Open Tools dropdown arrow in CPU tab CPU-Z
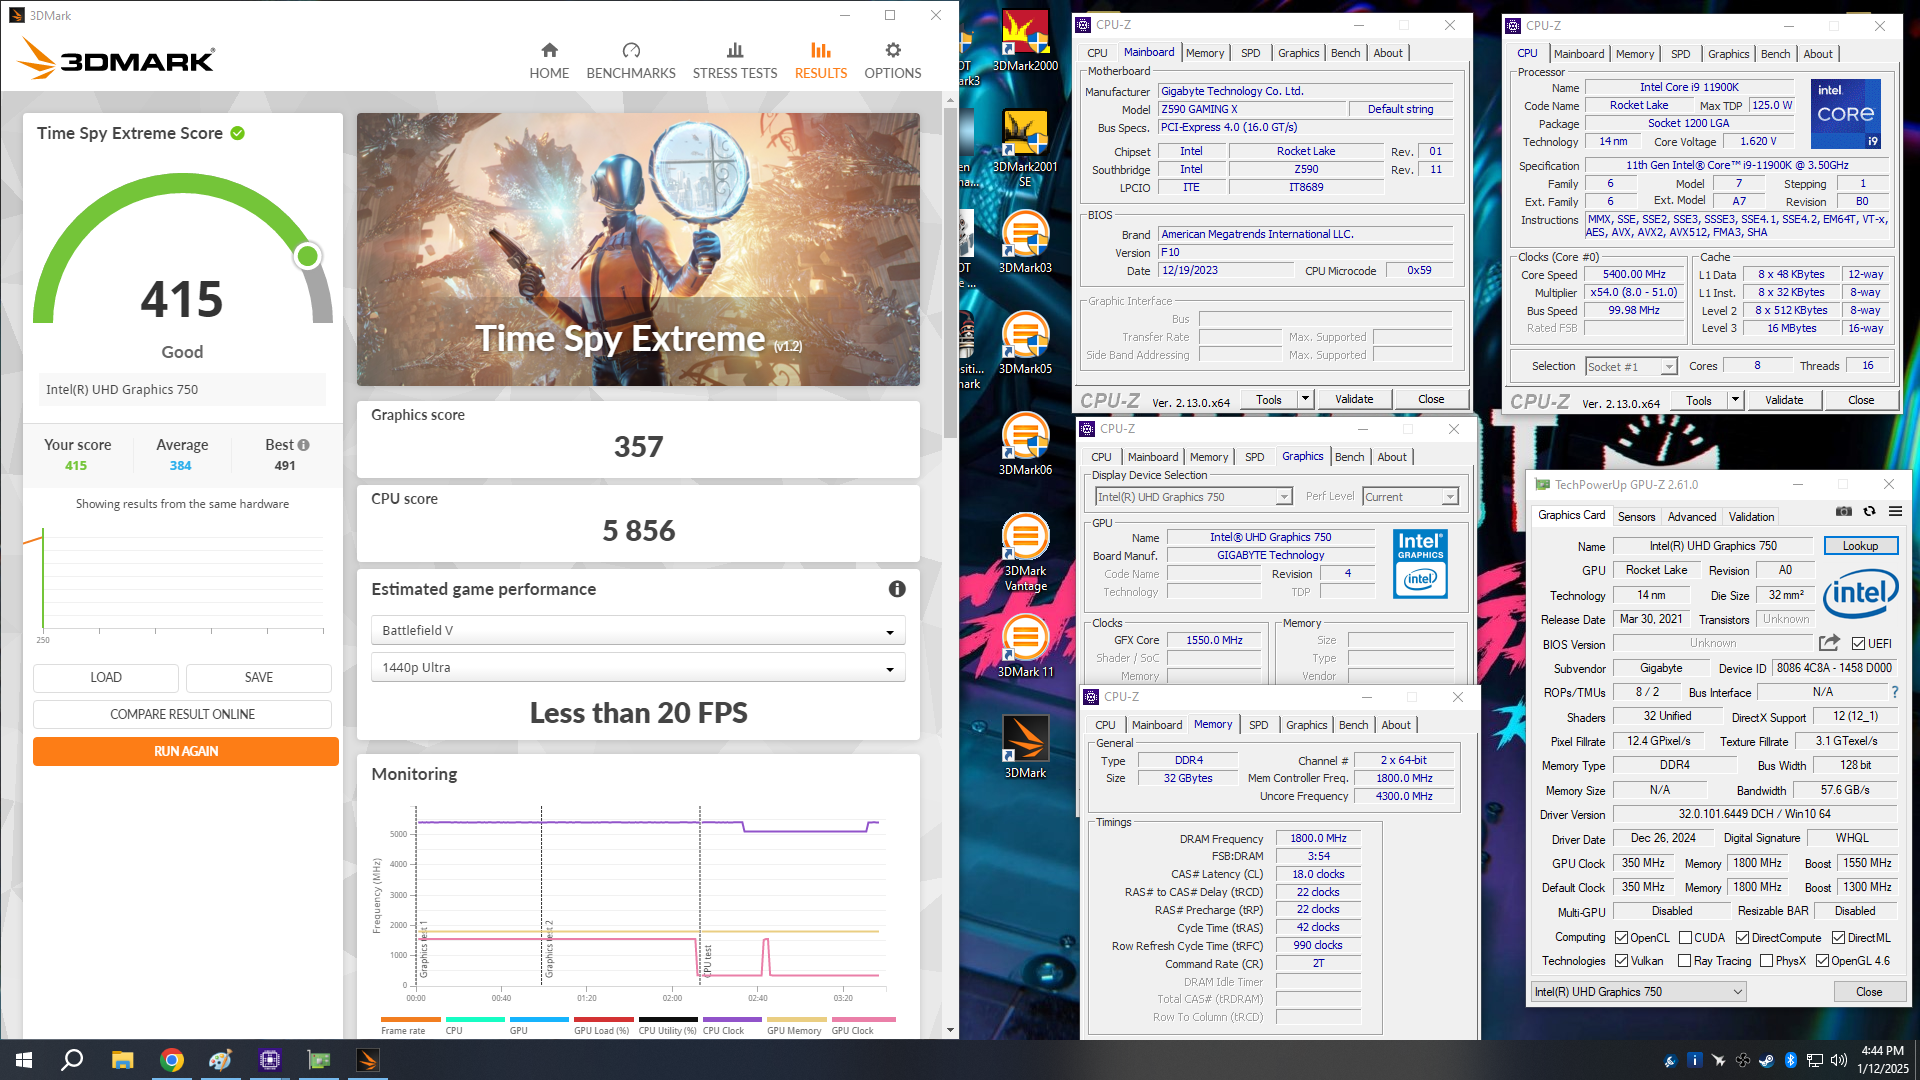1920x1080 pixels. click(1735, 400)
